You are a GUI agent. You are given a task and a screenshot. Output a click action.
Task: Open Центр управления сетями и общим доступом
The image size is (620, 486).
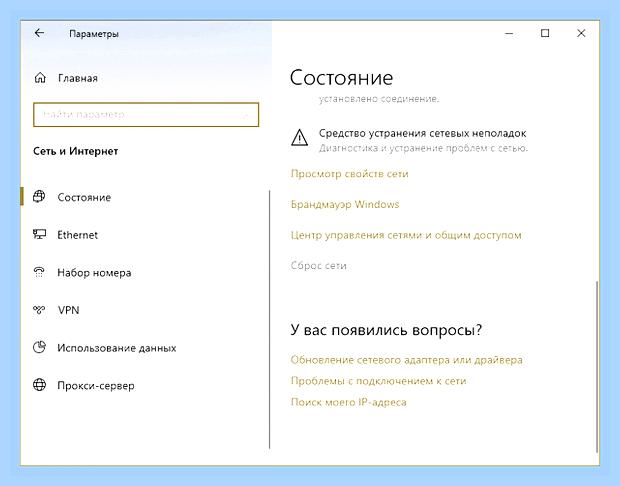pyautogui.click(x=406, y=235)
